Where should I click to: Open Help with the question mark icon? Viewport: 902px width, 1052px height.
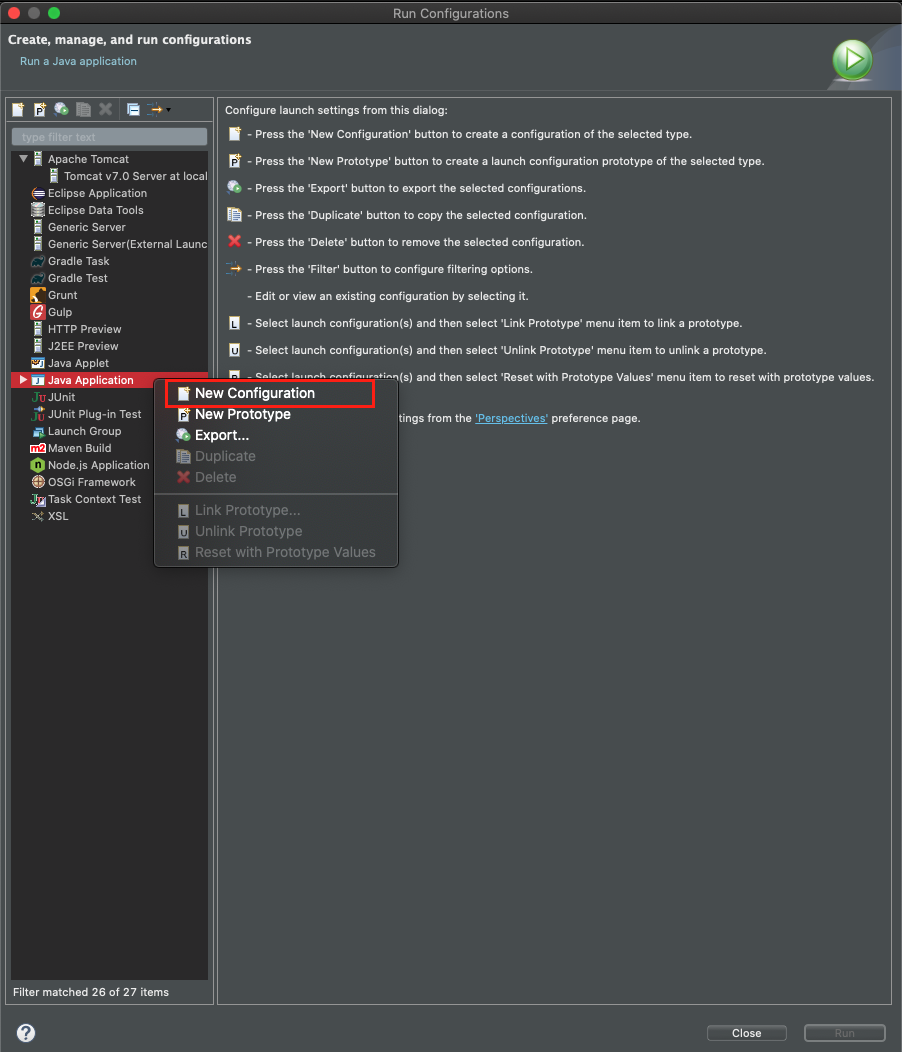(x=26, y=1033)
